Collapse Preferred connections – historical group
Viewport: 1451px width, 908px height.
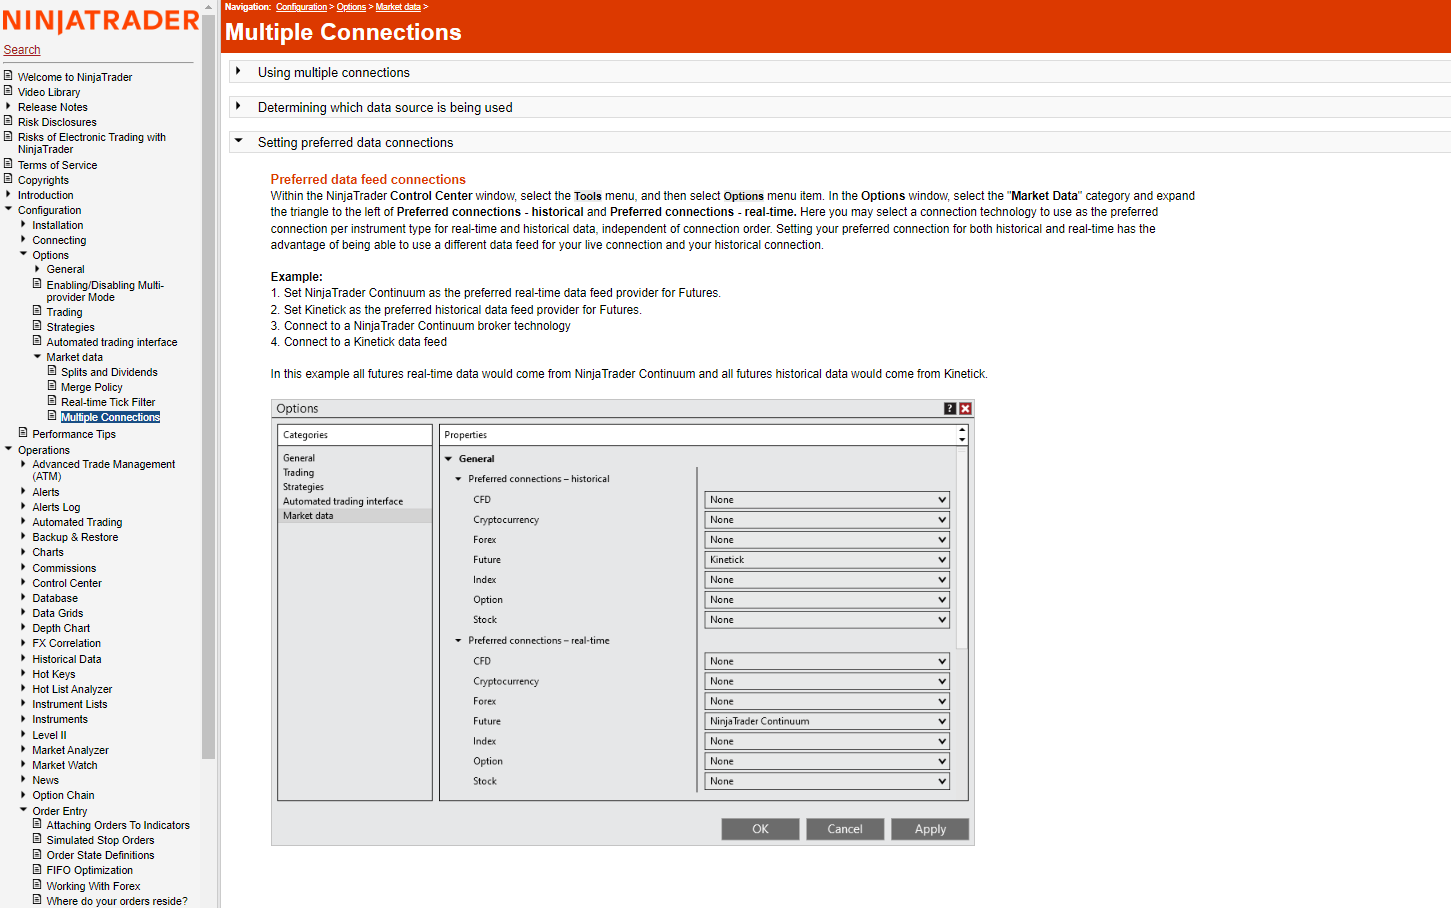point(459,479)
